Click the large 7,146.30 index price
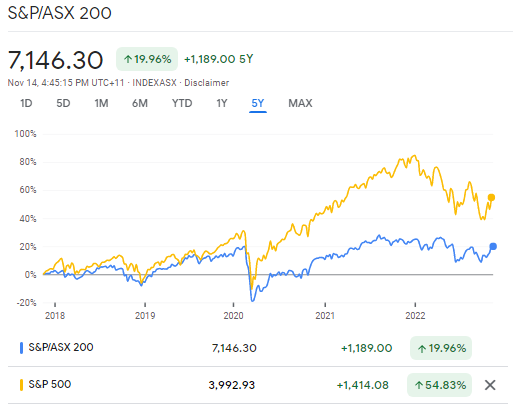 pos(55,60)
